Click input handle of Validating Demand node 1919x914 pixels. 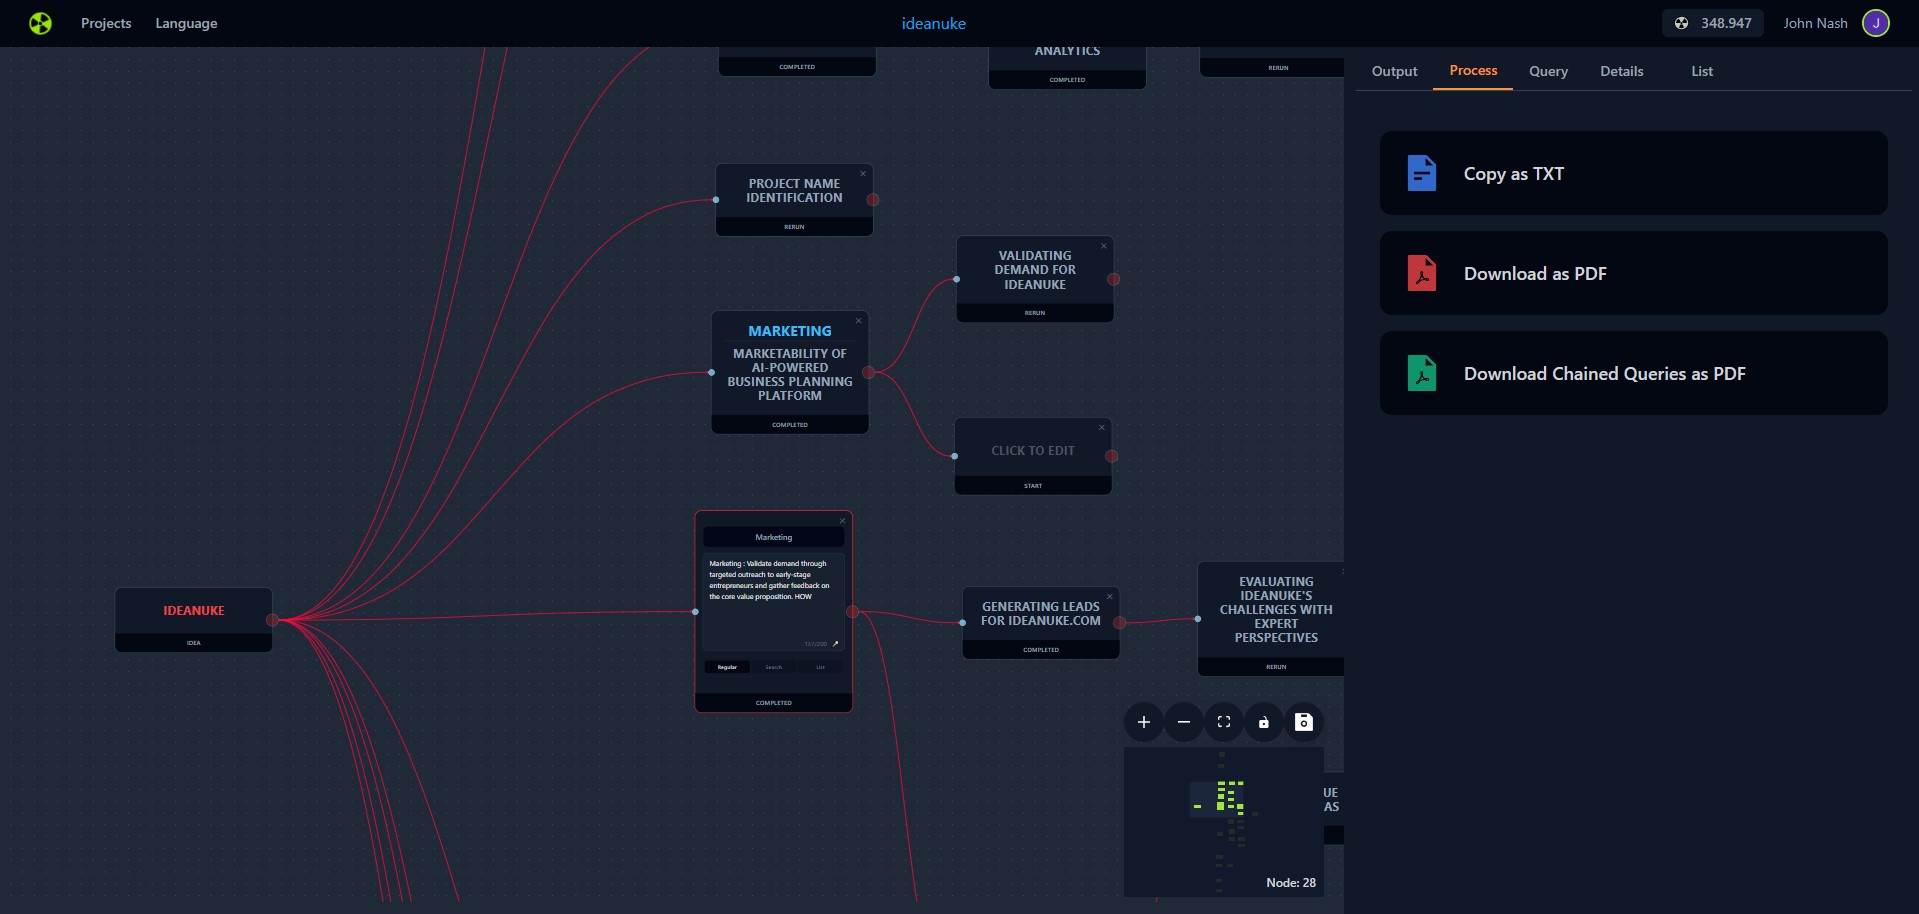(x=957, y=279)
